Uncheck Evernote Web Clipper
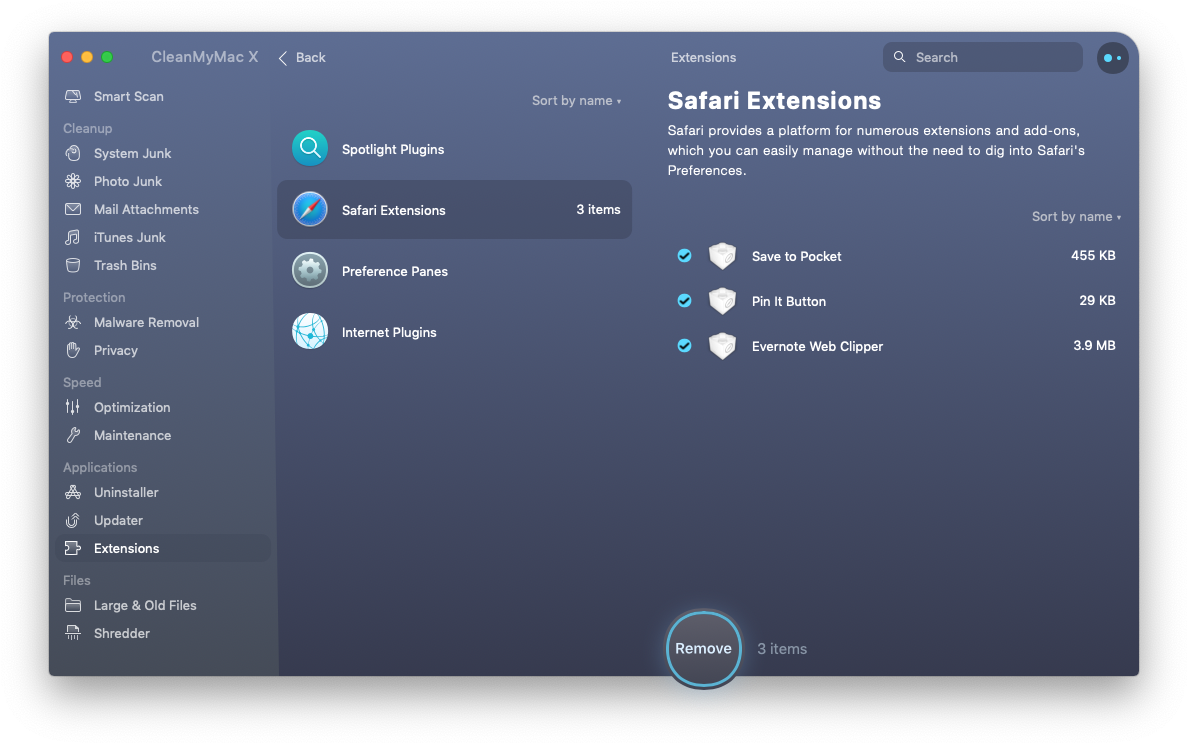 684,346
